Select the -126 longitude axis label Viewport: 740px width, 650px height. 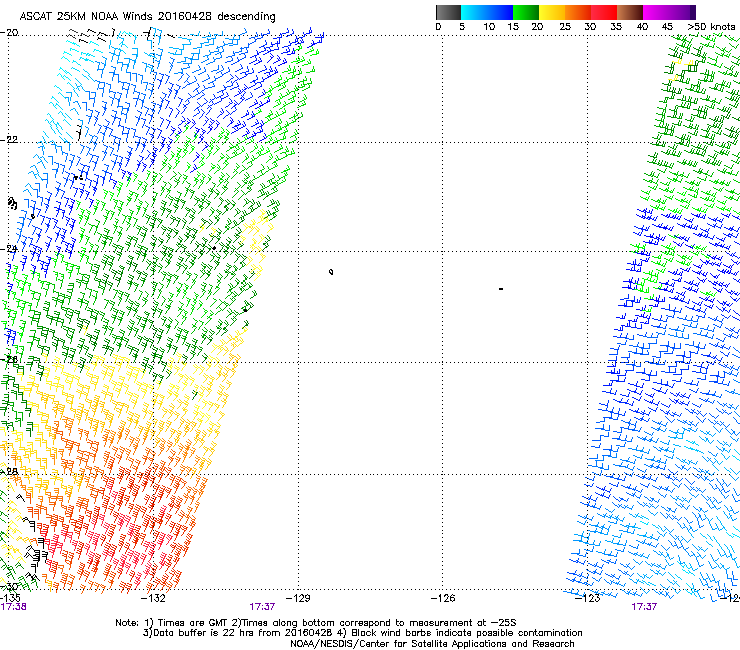coord(443,598)
